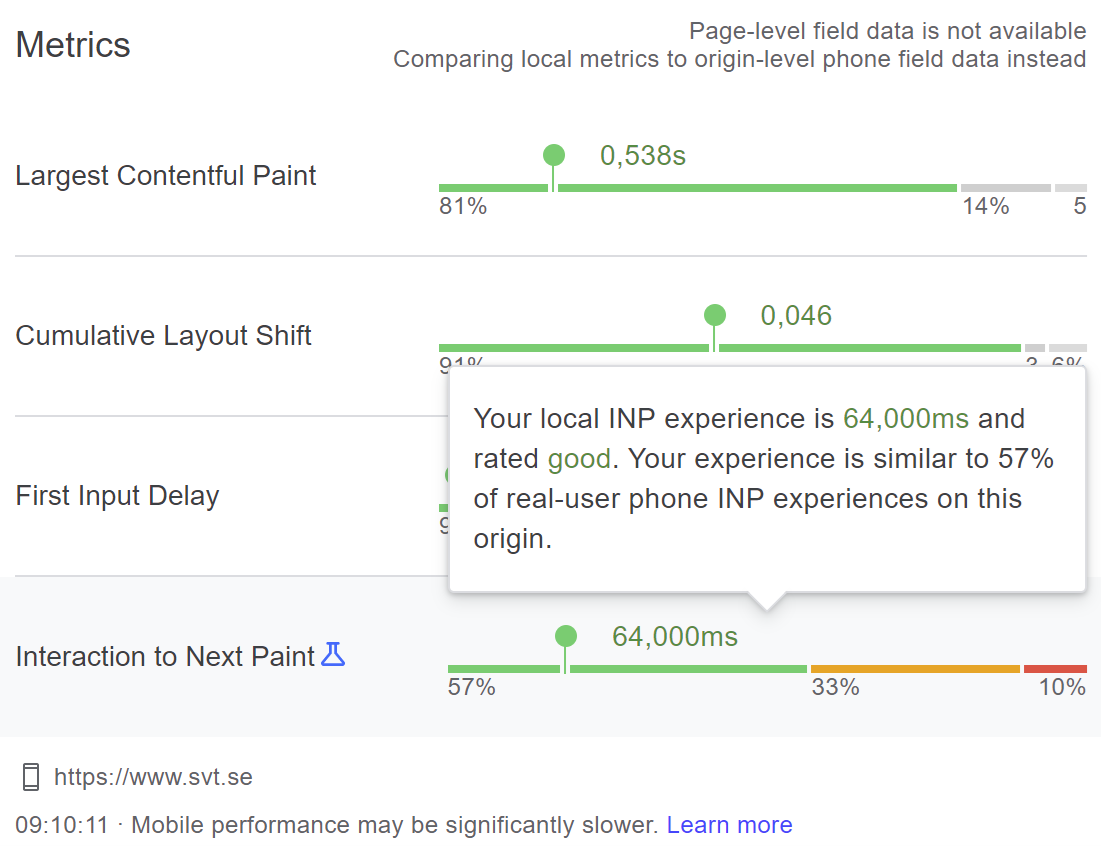This screenshot has width=1101, height=846.
Task: Click the Metrics heading
Action: [x=73, y=45]
